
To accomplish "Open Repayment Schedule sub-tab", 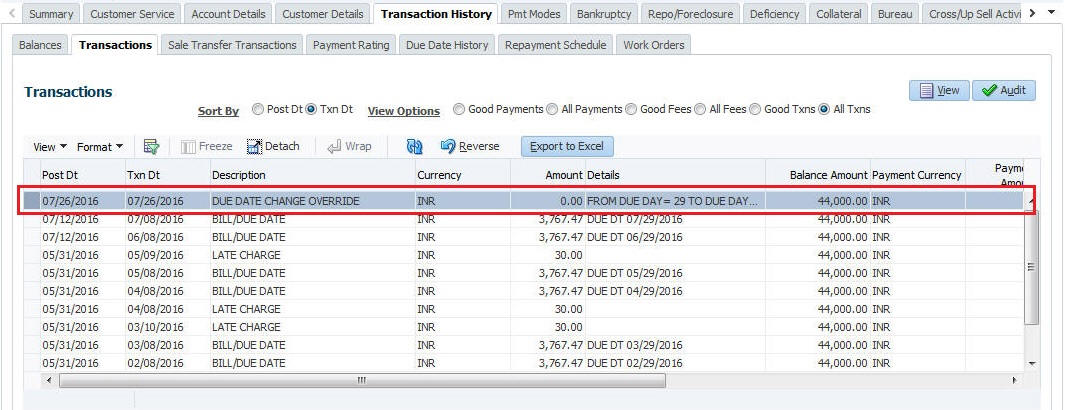I will (556, 45).
